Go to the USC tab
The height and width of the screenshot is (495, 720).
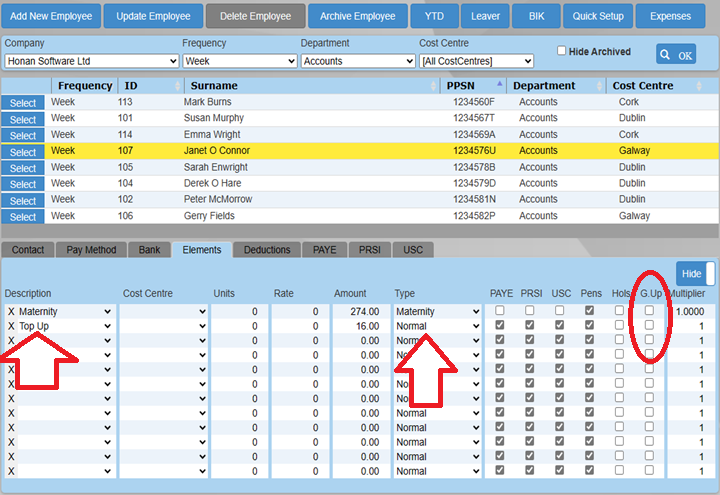(412, 250)
